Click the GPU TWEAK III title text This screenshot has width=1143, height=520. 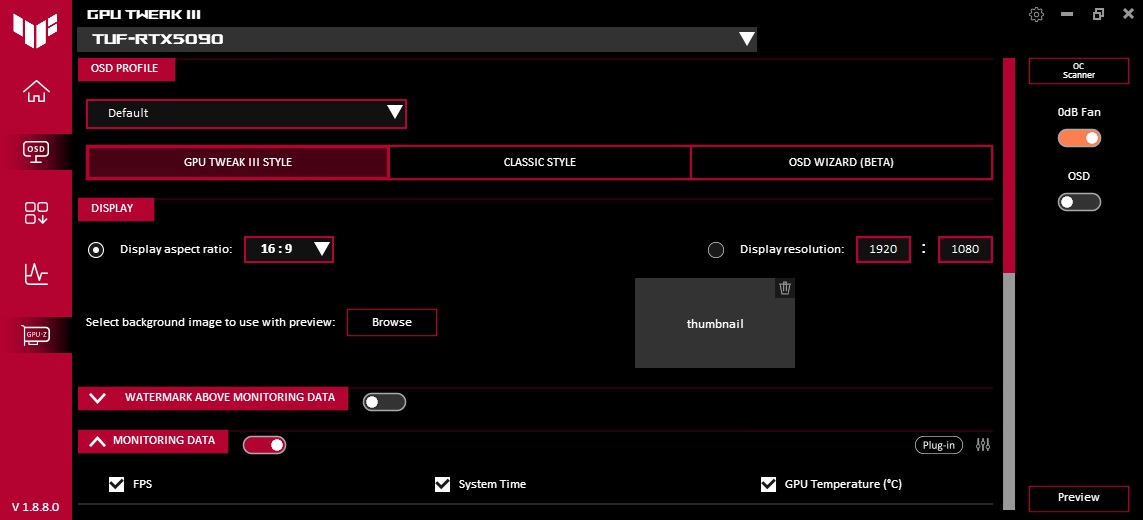(144, 15)
